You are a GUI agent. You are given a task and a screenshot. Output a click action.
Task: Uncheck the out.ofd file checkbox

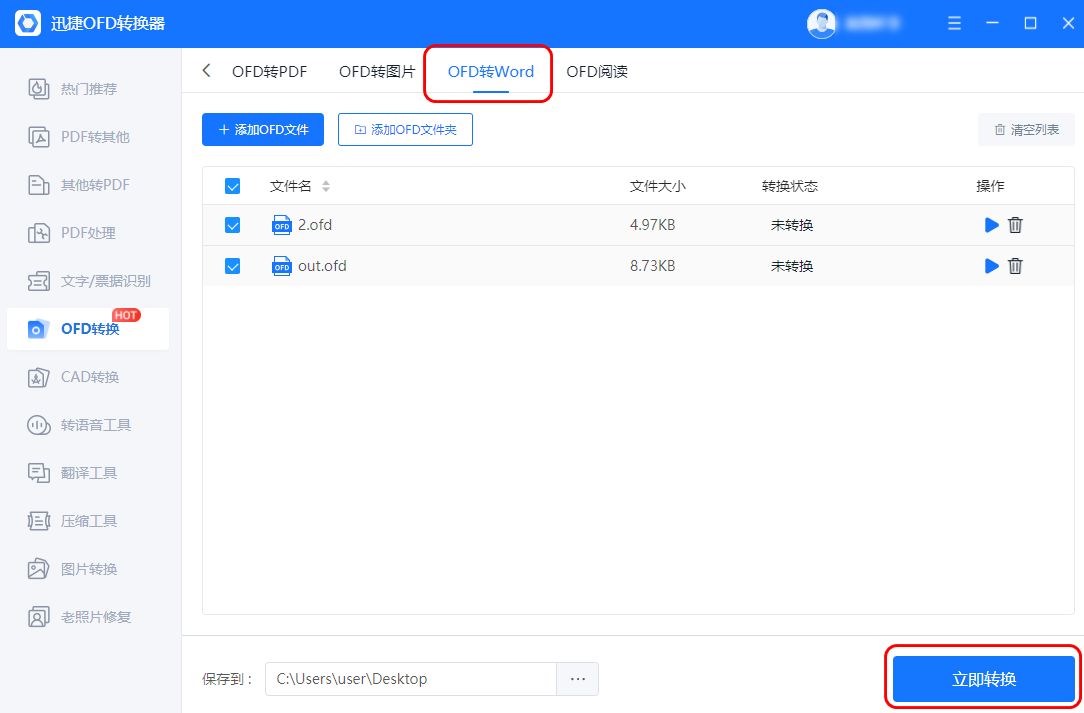(x=232, y=266)
